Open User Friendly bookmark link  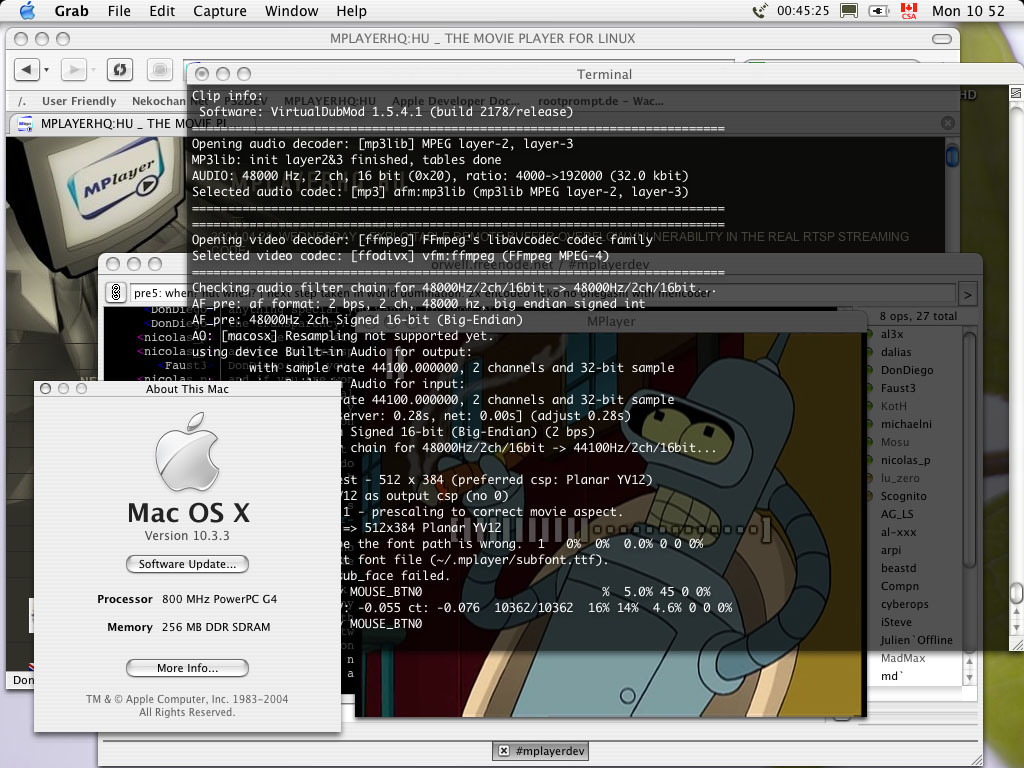click(x=79, y=101)
